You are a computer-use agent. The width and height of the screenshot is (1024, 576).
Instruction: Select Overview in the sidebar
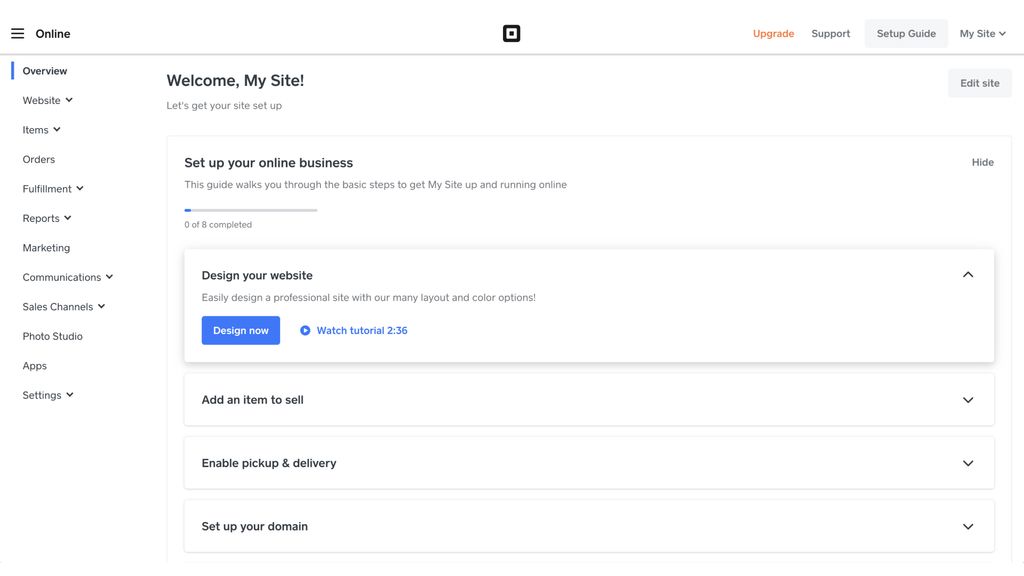click(x=44, y=70)
